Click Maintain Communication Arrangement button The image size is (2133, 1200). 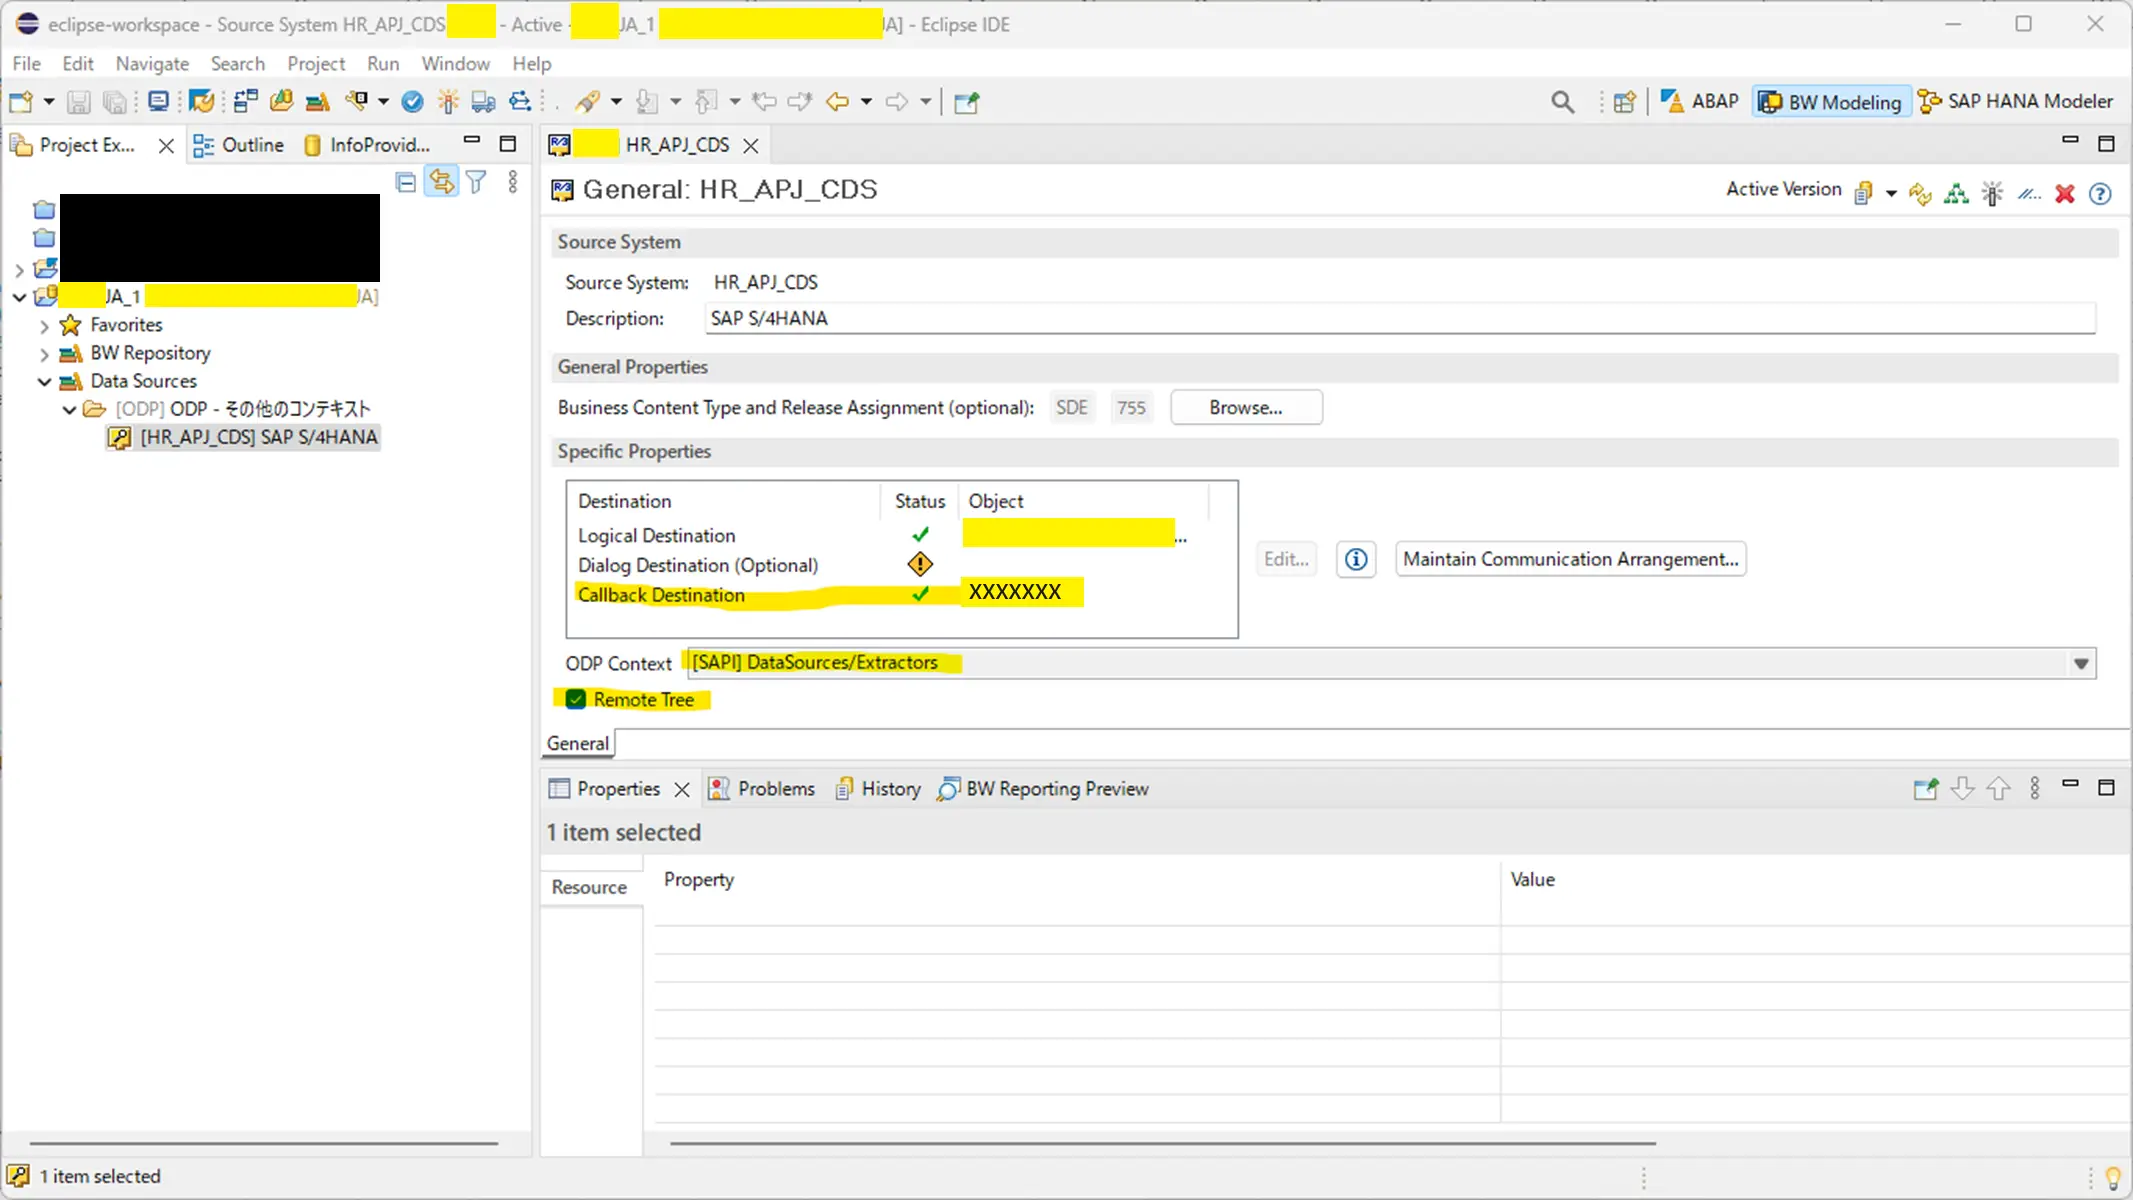(x=1570, y=559)
